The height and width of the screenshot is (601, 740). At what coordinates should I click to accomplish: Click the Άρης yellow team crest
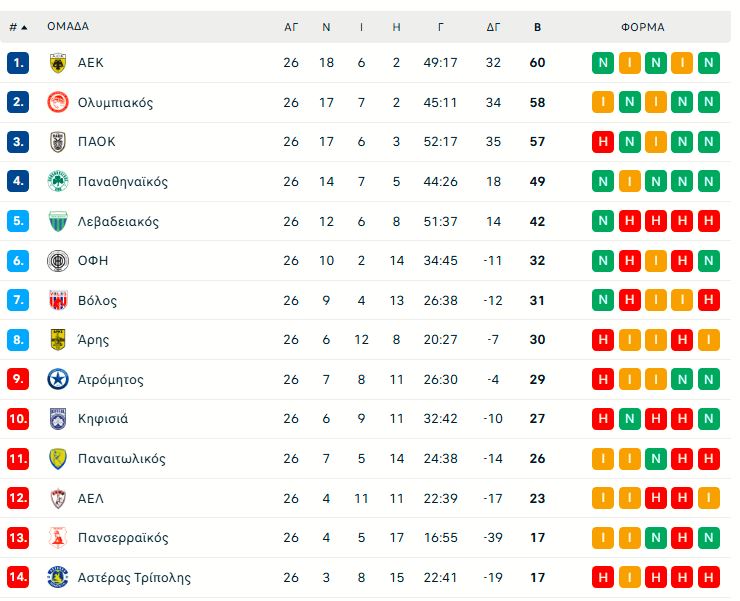(x=57, y=340)
